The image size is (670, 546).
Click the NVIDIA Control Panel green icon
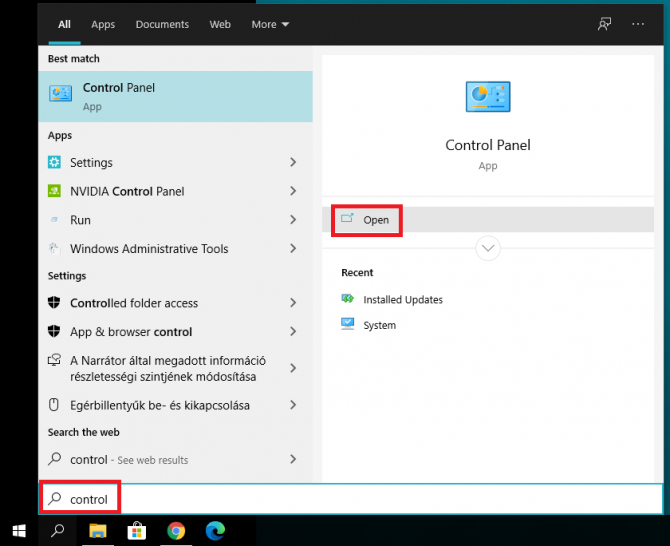tap(54, 191)
